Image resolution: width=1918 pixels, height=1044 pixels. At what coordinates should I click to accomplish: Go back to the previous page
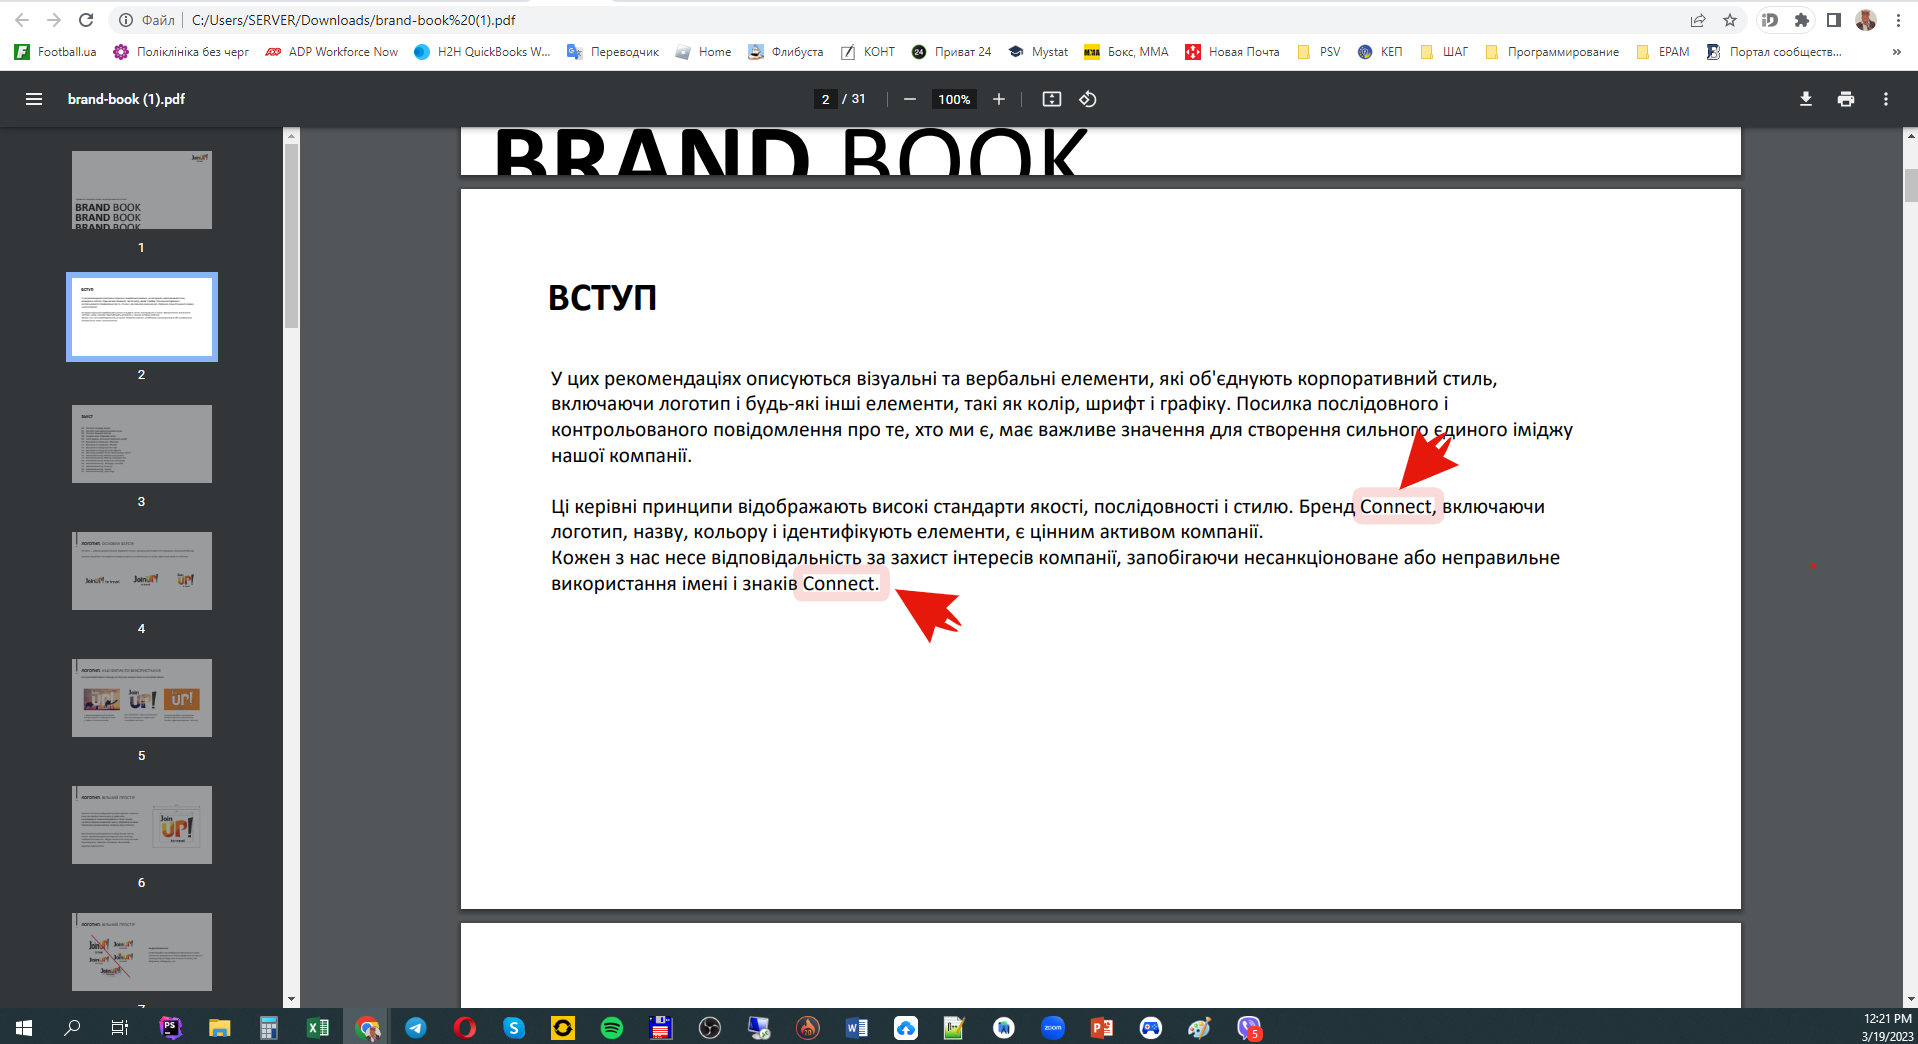tap(22, 20)
